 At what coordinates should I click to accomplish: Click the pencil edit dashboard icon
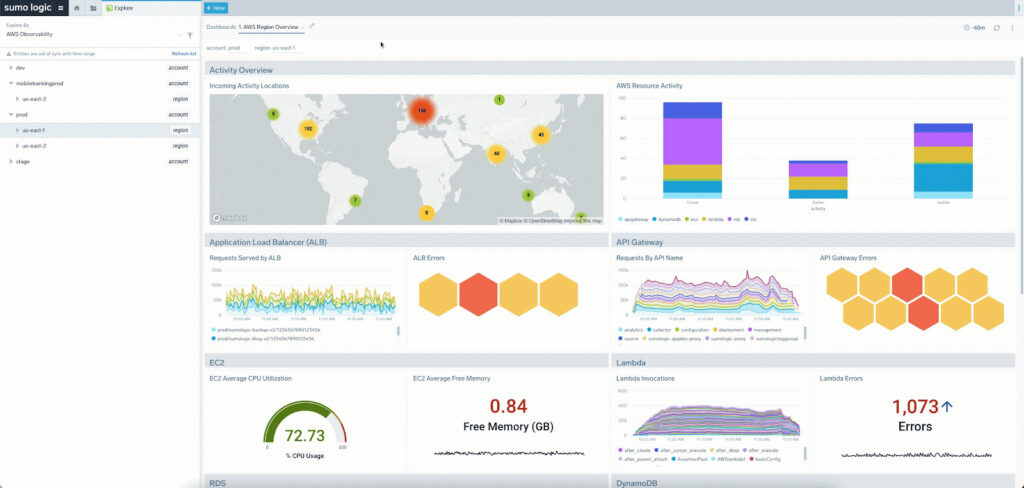pos(312,26)
